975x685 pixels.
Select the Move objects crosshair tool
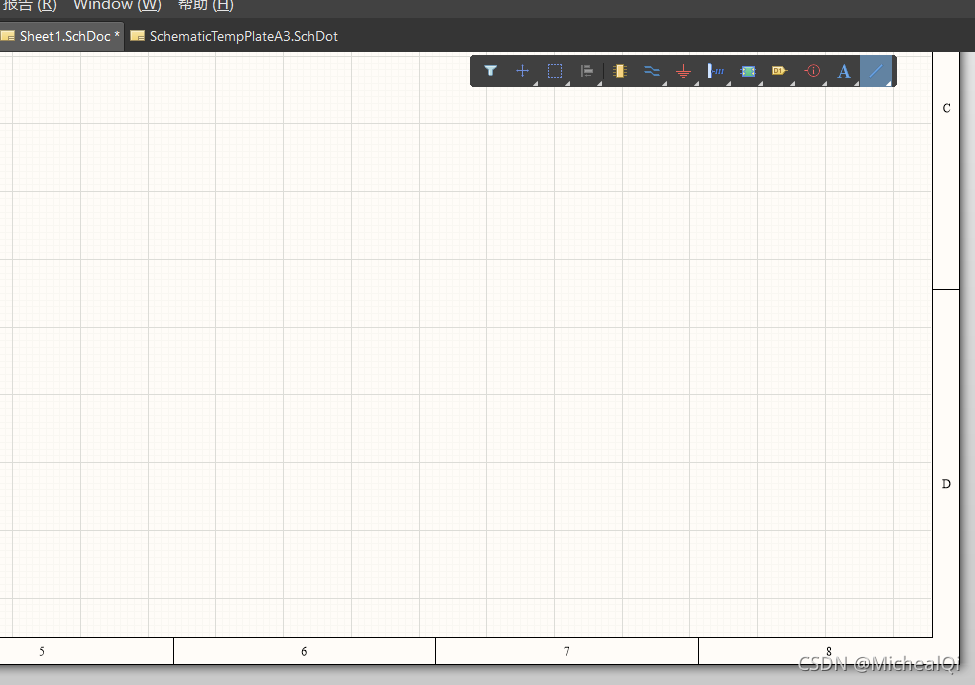(x=522, y=71)
